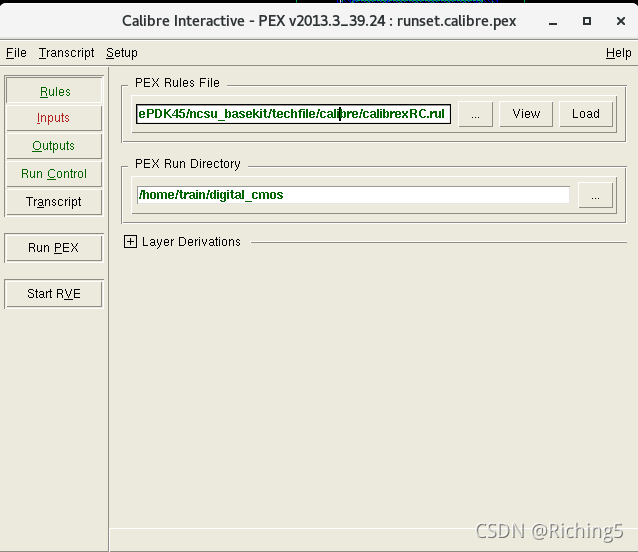
Task: Open the Transcript menu
Action: pos(66,53)
